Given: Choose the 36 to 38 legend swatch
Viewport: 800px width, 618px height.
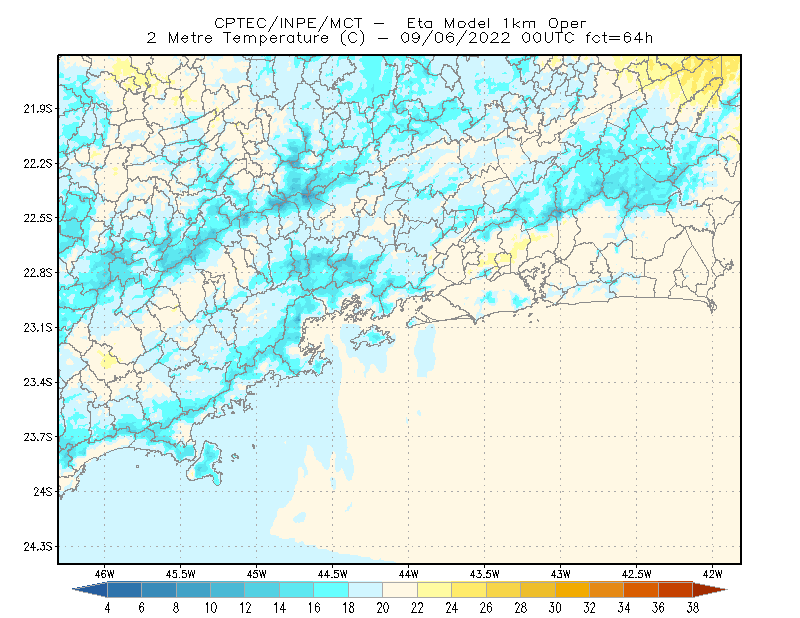Looking at the screenshot, I should (676, 590).
